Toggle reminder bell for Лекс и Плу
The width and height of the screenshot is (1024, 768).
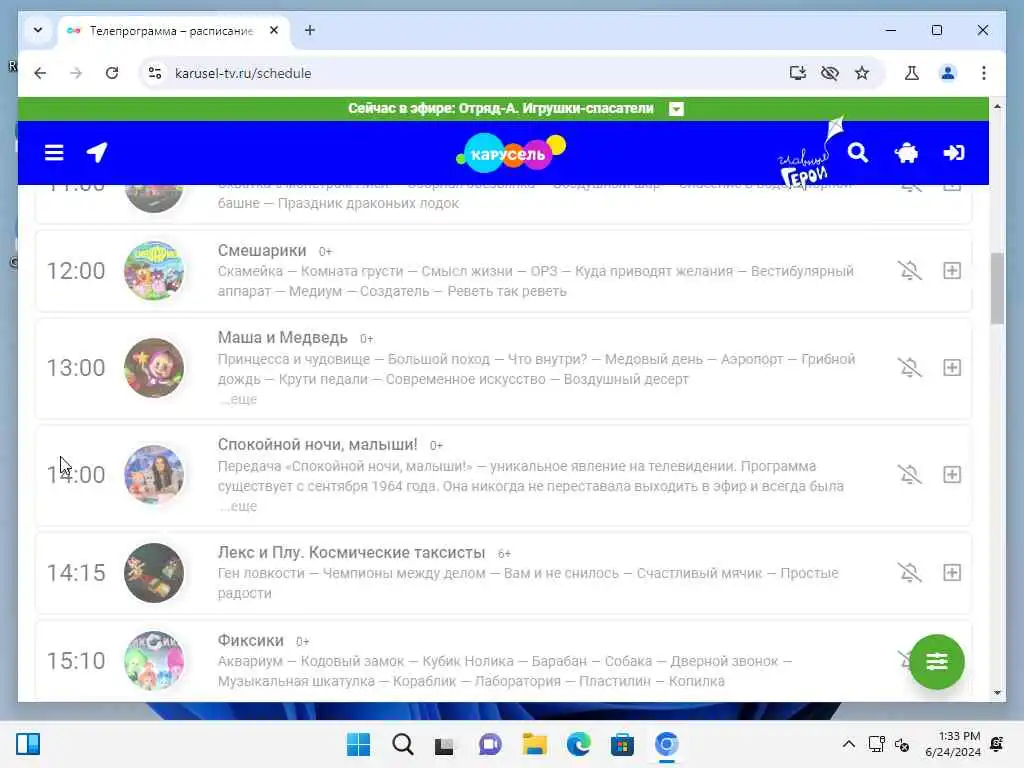(910, 573)
